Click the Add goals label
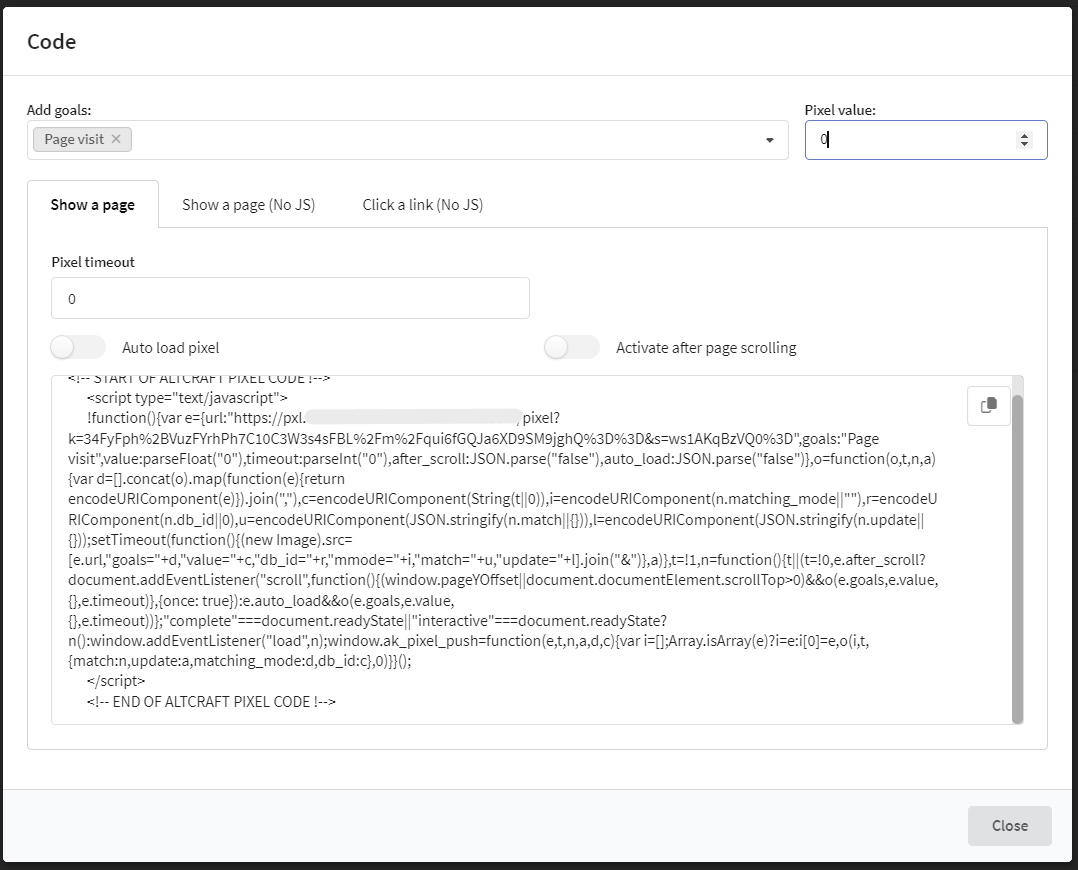 59,110
